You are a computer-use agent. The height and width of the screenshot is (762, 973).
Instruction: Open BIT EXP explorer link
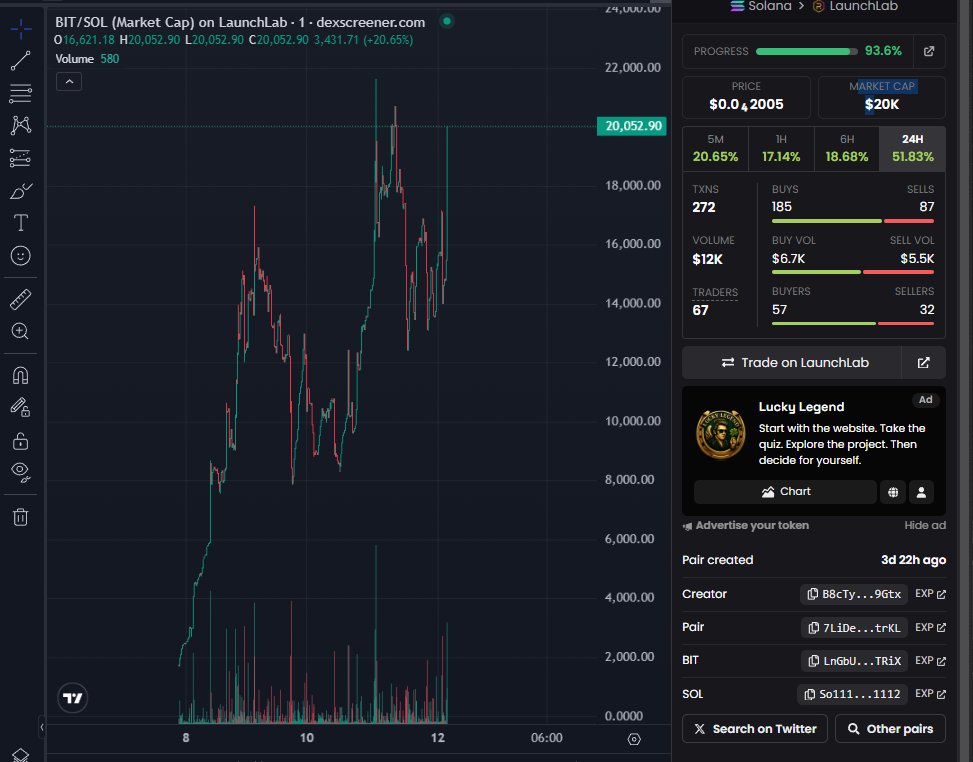pyautogui.click(x=930, y=661)
